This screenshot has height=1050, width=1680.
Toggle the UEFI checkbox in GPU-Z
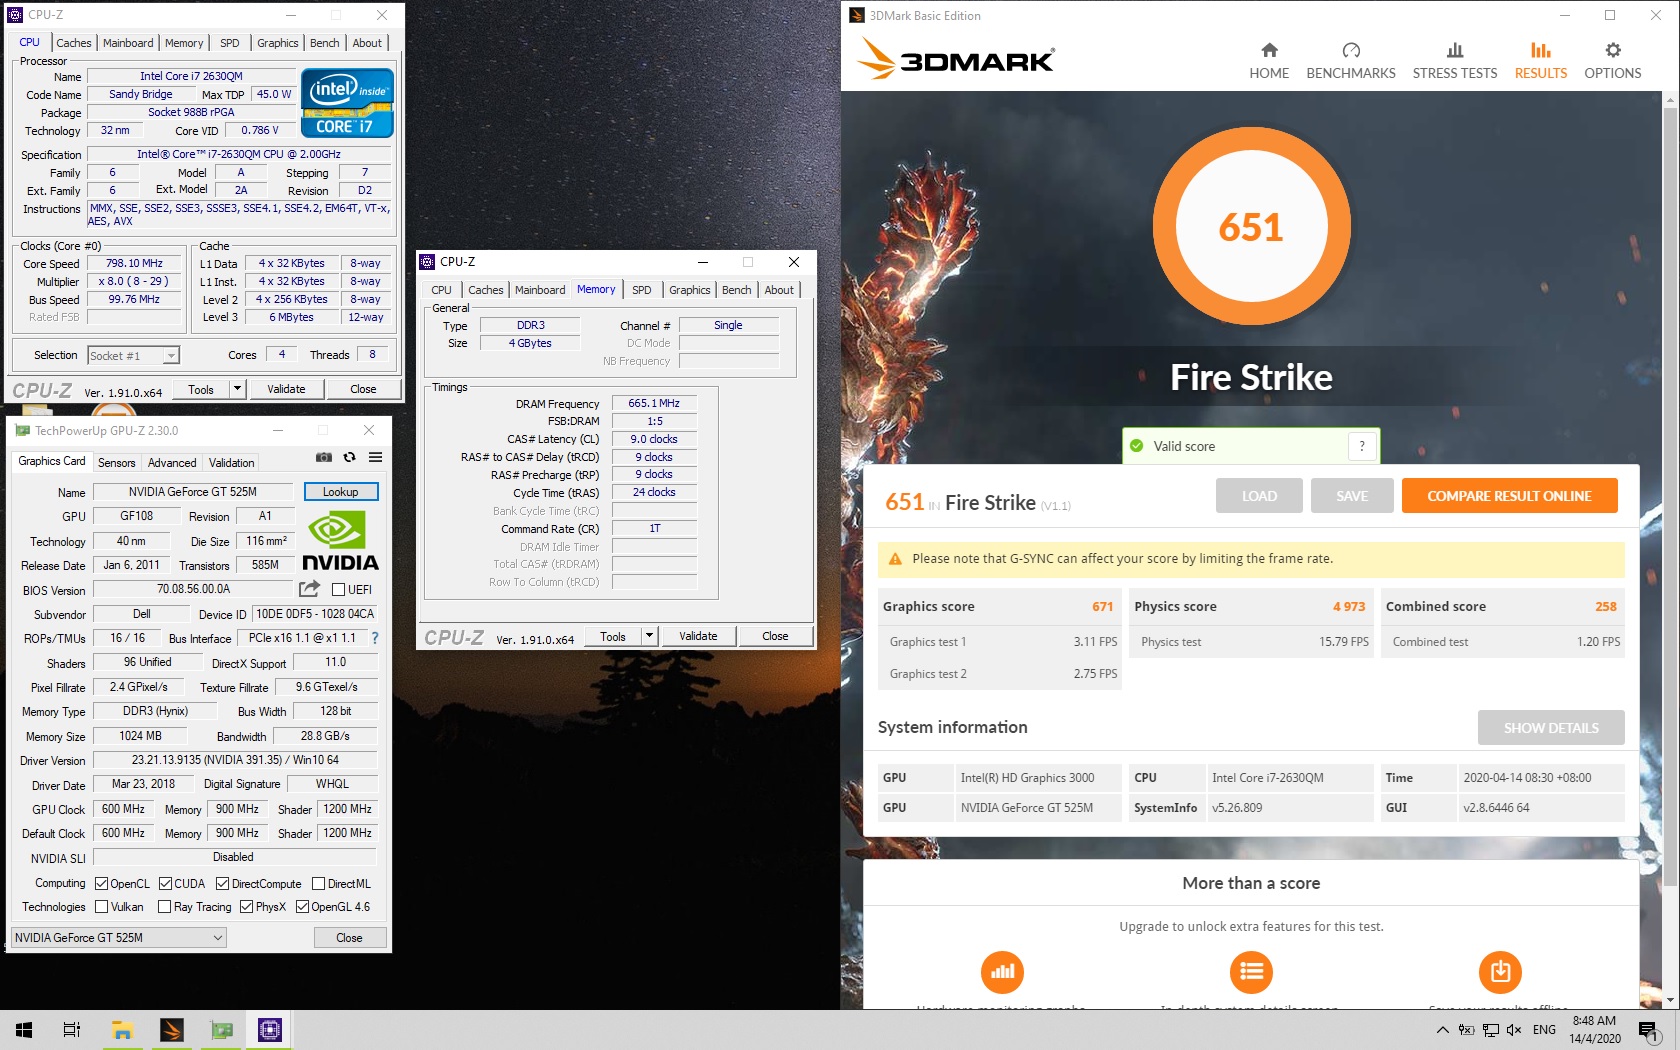[x=338, y=590]
